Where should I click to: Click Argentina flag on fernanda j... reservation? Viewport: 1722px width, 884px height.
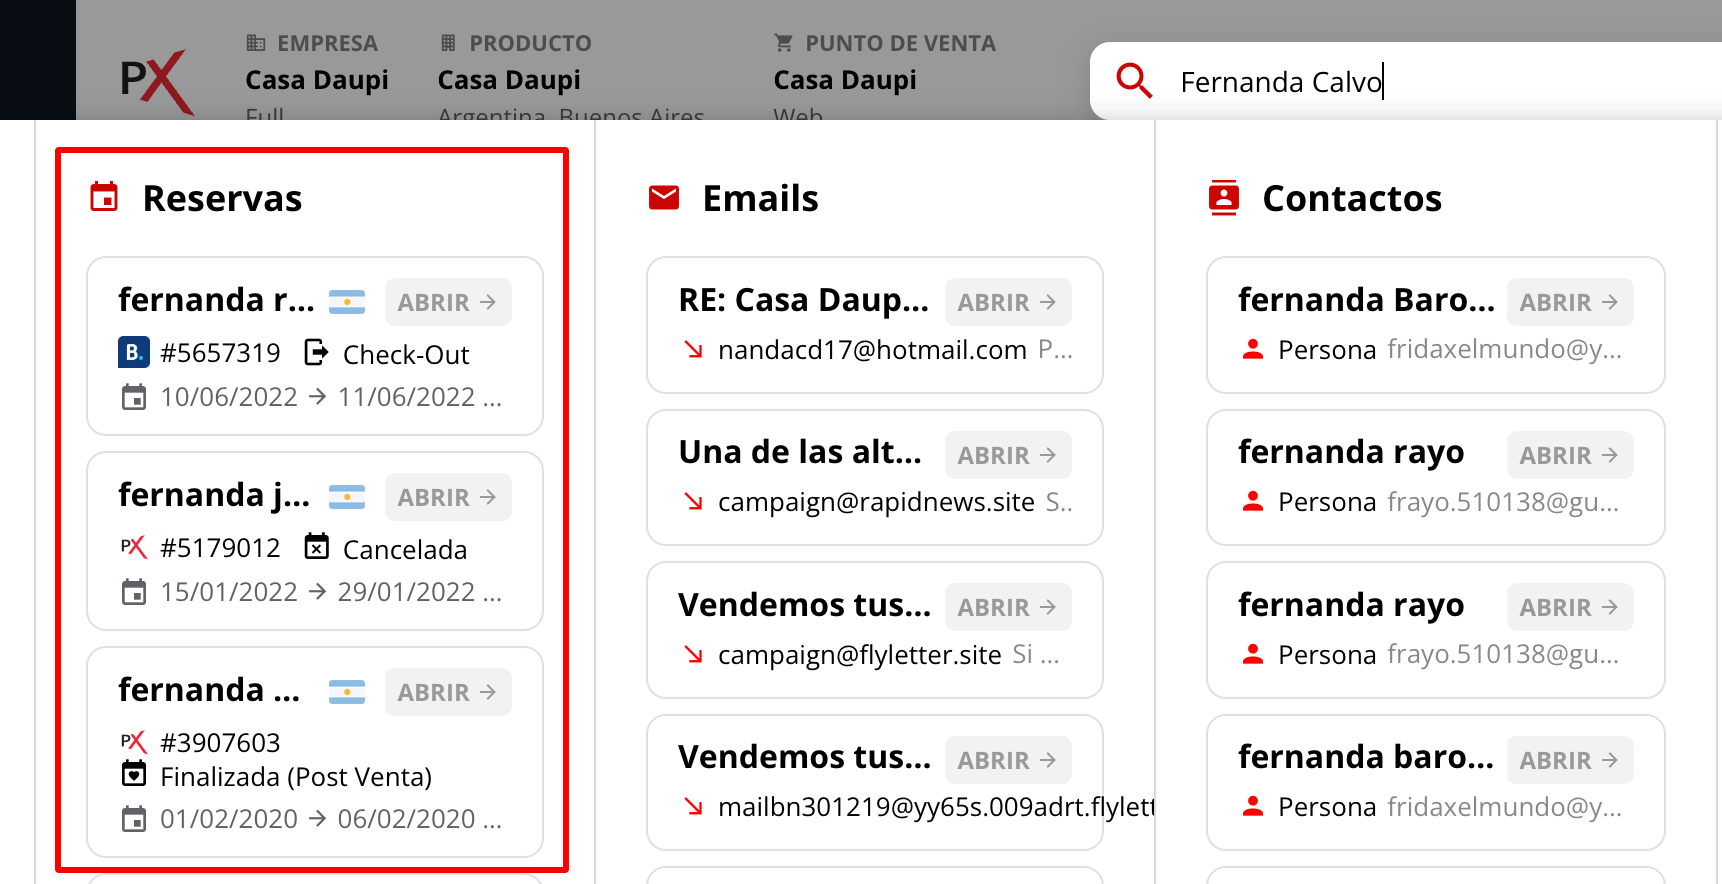pyautogui.click(x=347, y=497)
